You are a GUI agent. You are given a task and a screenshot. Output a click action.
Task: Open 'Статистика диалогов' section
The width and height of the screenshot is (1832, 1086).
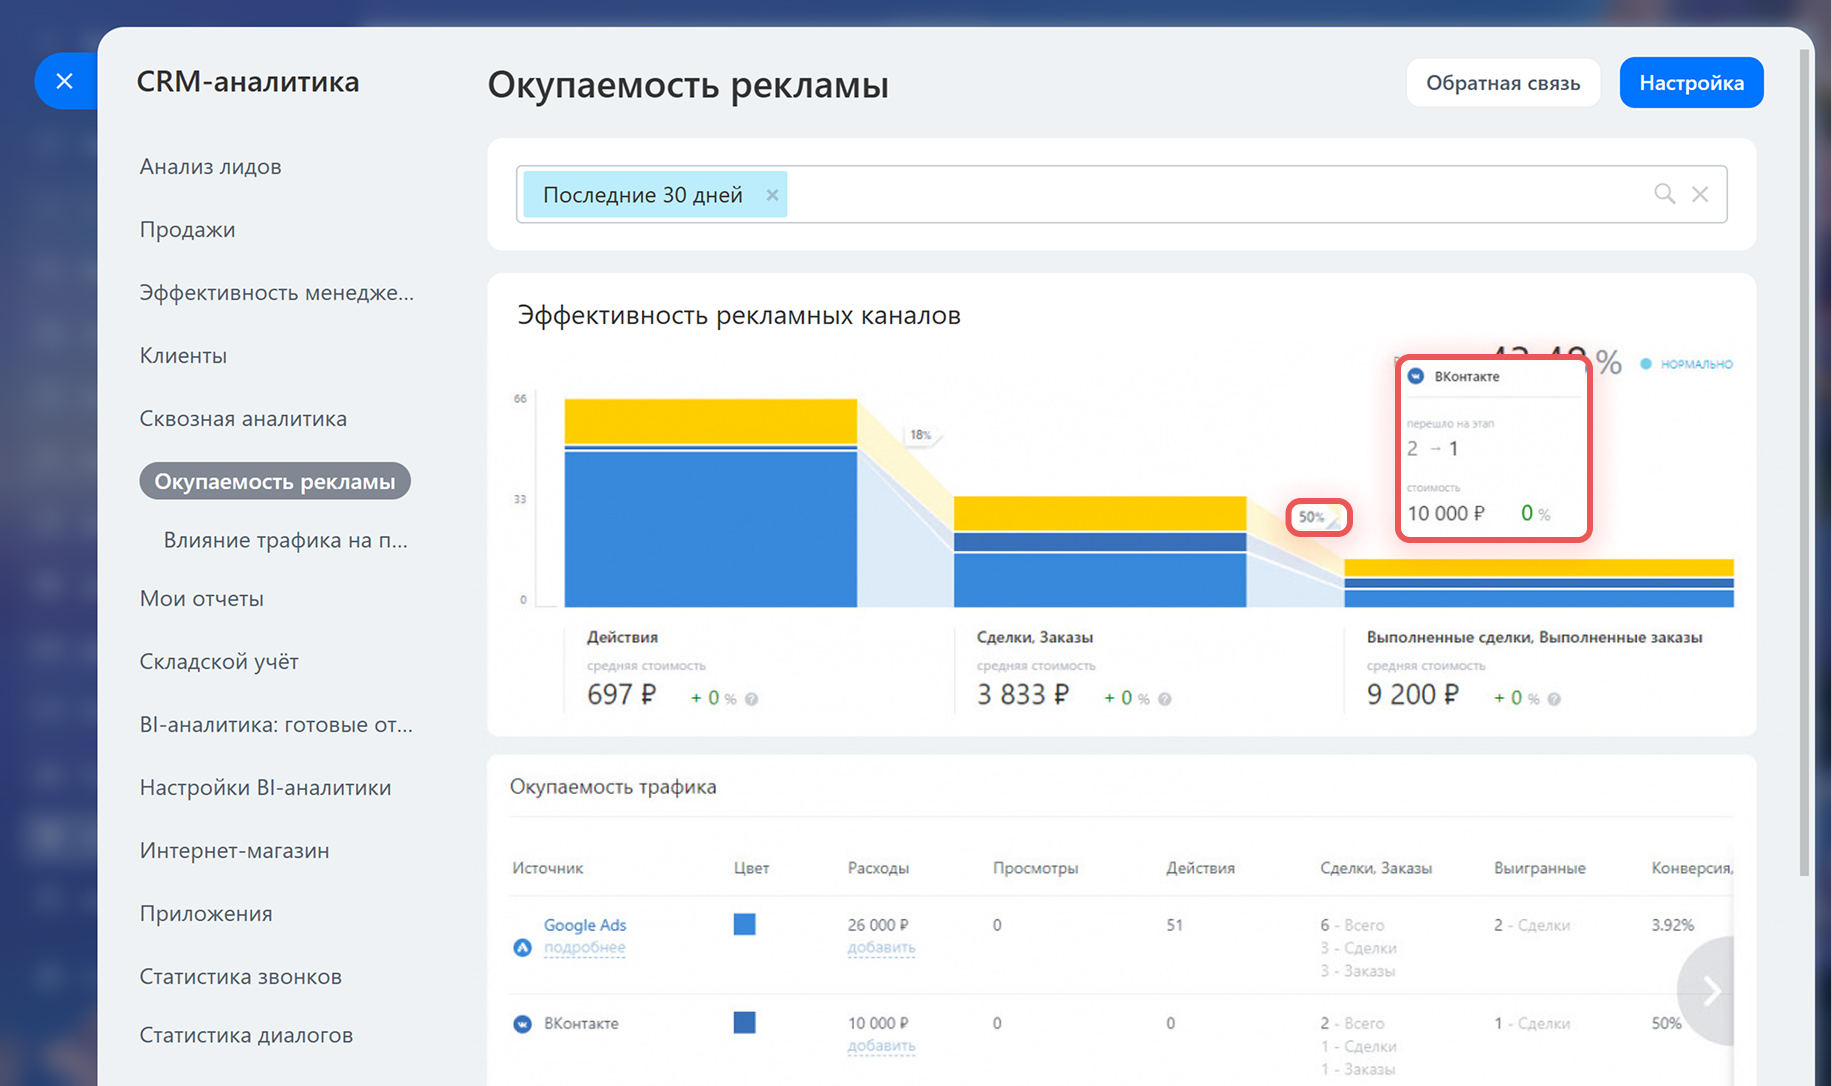point(246,1036)
